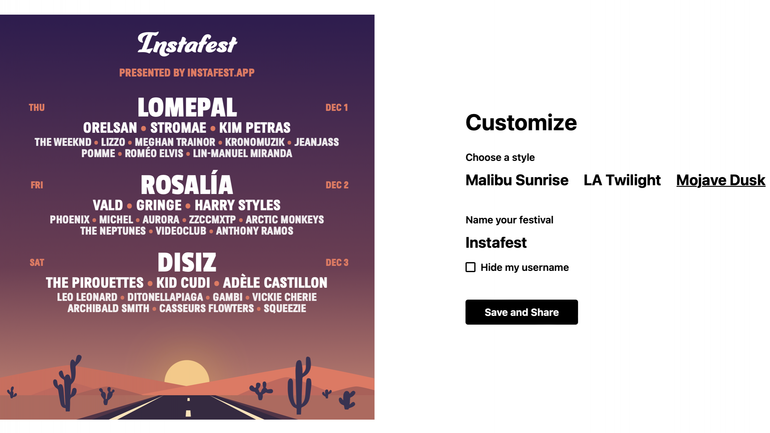Click the ROSALÍA headliner name
Screen dimensions: 770x433
tap(187, 185)
